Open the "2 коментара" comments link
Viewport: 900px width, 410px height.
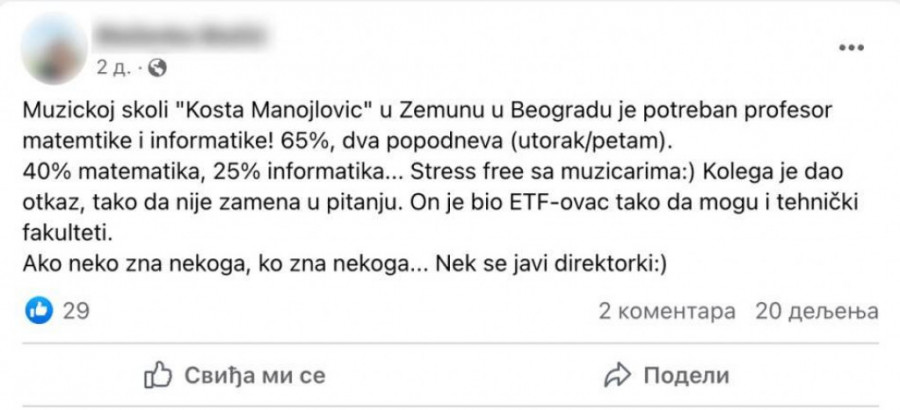pos(667,311)
